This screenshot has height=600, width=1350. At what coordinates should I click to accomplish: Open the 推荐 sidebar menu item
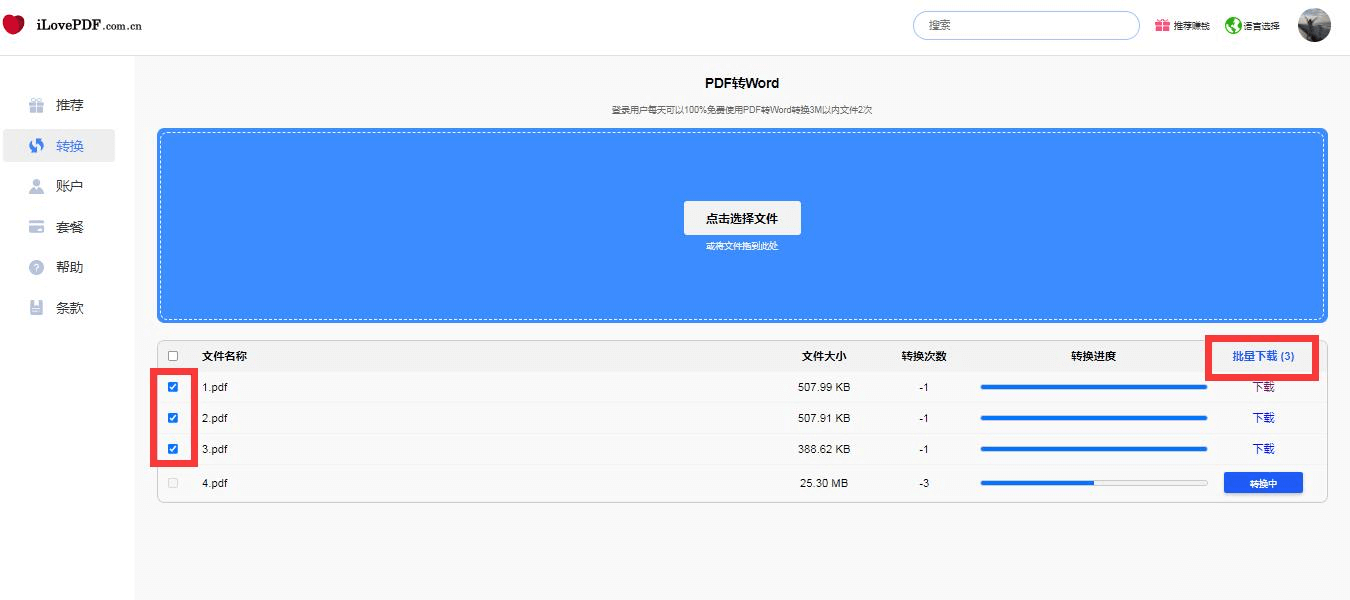click(x=69, y=105)
